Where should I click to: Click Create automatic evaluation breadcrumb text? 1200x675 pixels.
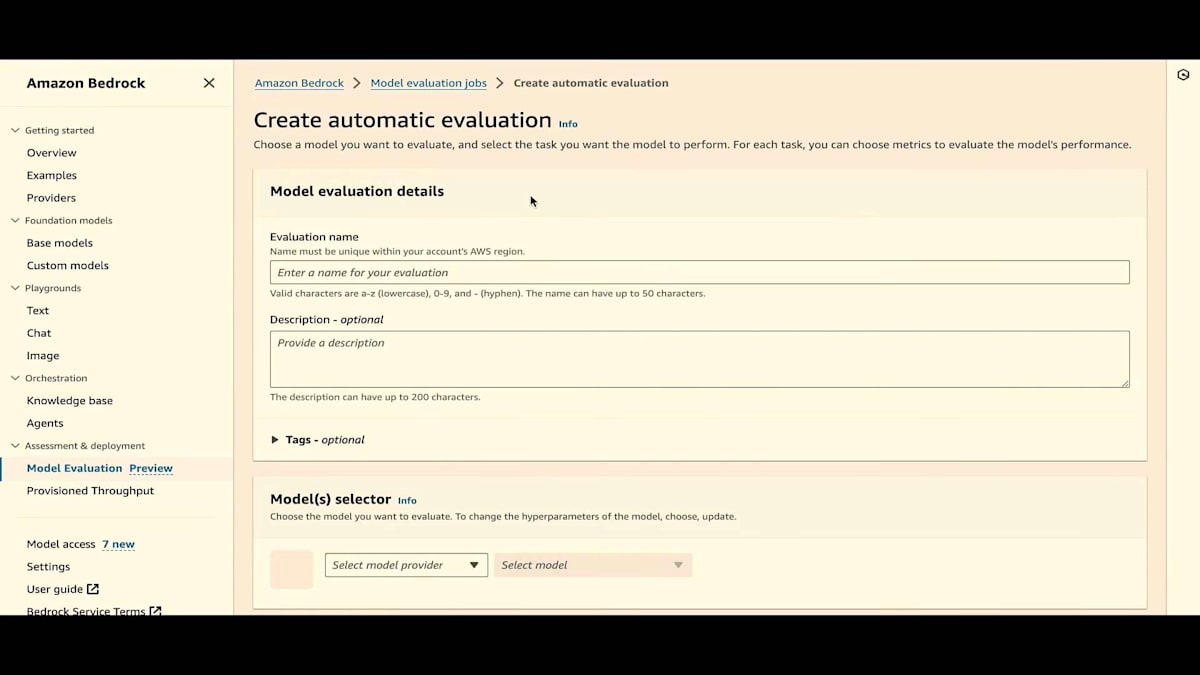tap(591, 83)
